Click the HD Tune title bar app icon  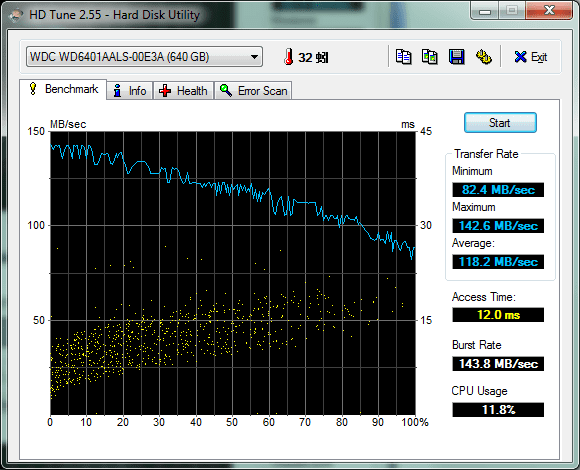coord(16,15)
